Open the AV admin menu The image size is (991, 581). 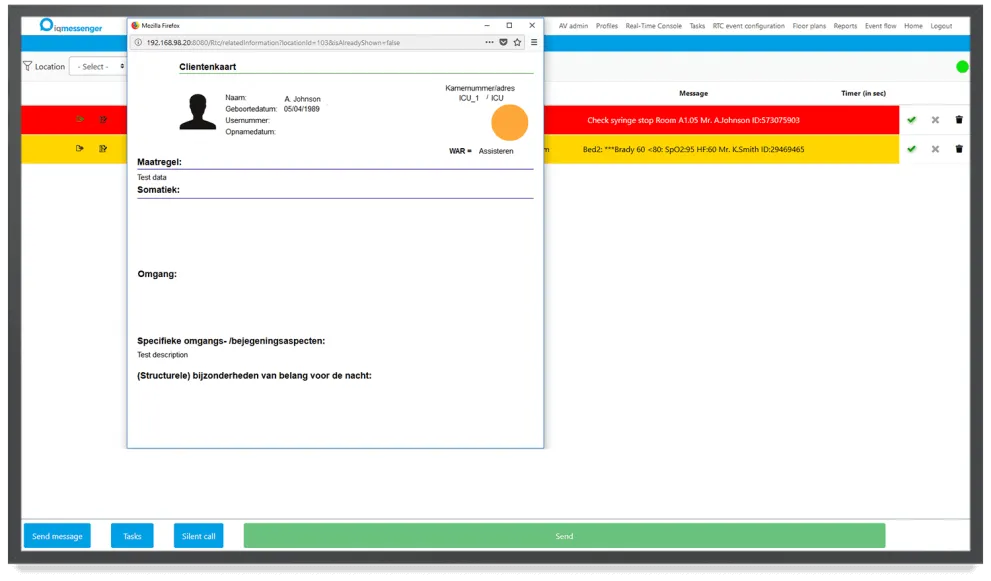pyautogui.click(x=573, y=26)
